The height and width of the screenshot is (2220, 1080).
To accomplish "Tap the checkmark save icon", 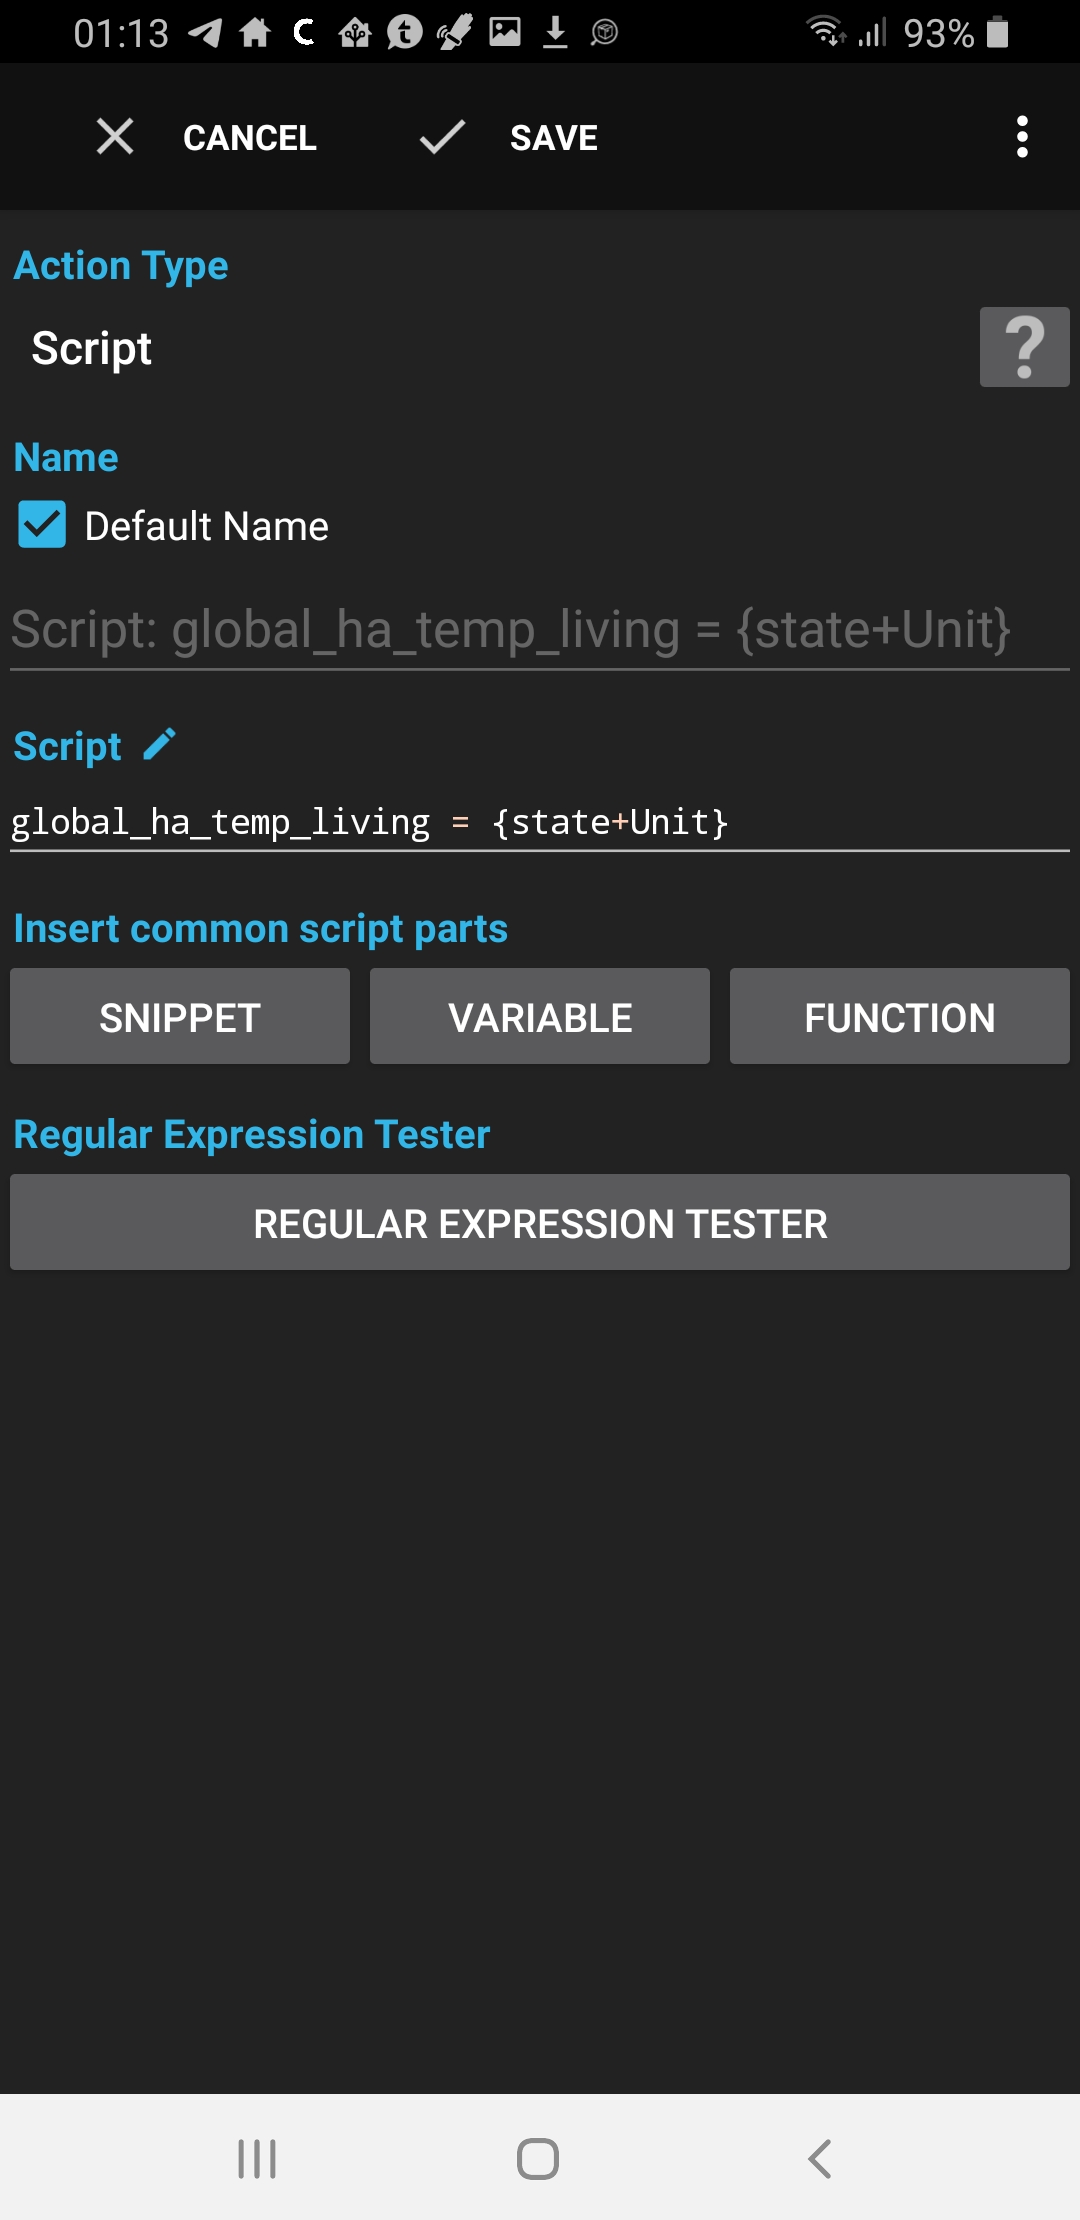I will point(442,136).
